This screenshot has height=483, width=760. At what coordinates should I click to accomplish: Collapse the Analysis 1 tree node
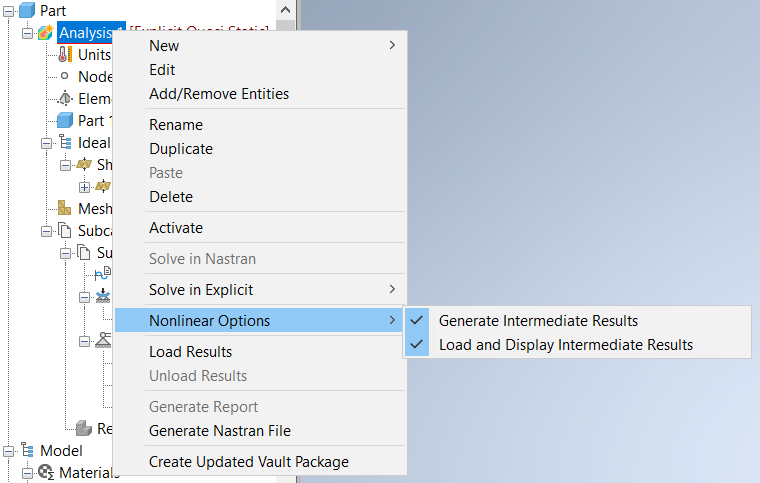[27, 33]
